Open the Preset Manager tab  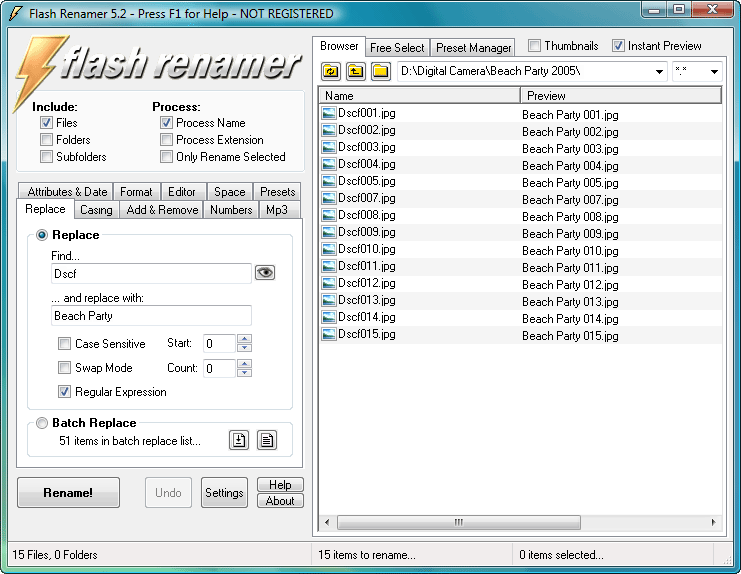474,48
